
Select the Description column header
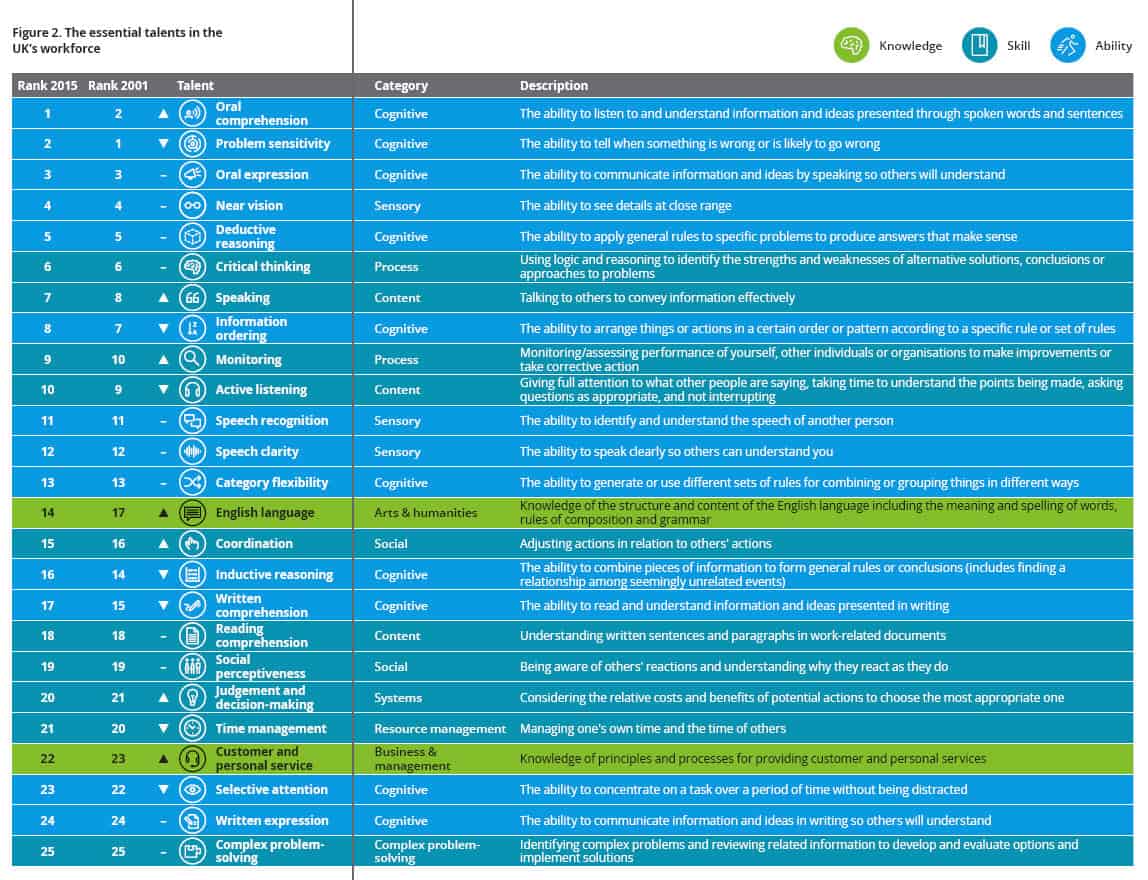click(553, 86)
